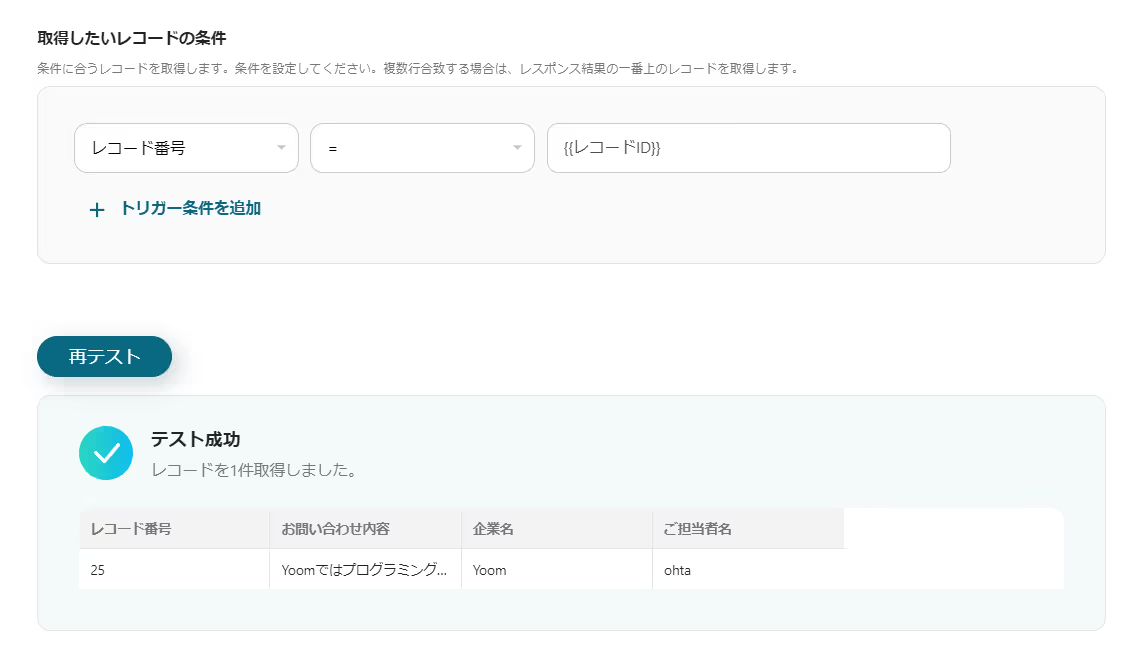Image resolution: width=1140 pixels, height=663 pixels.
Task: Click the 企業名 column header
Action: coord(557,529)
